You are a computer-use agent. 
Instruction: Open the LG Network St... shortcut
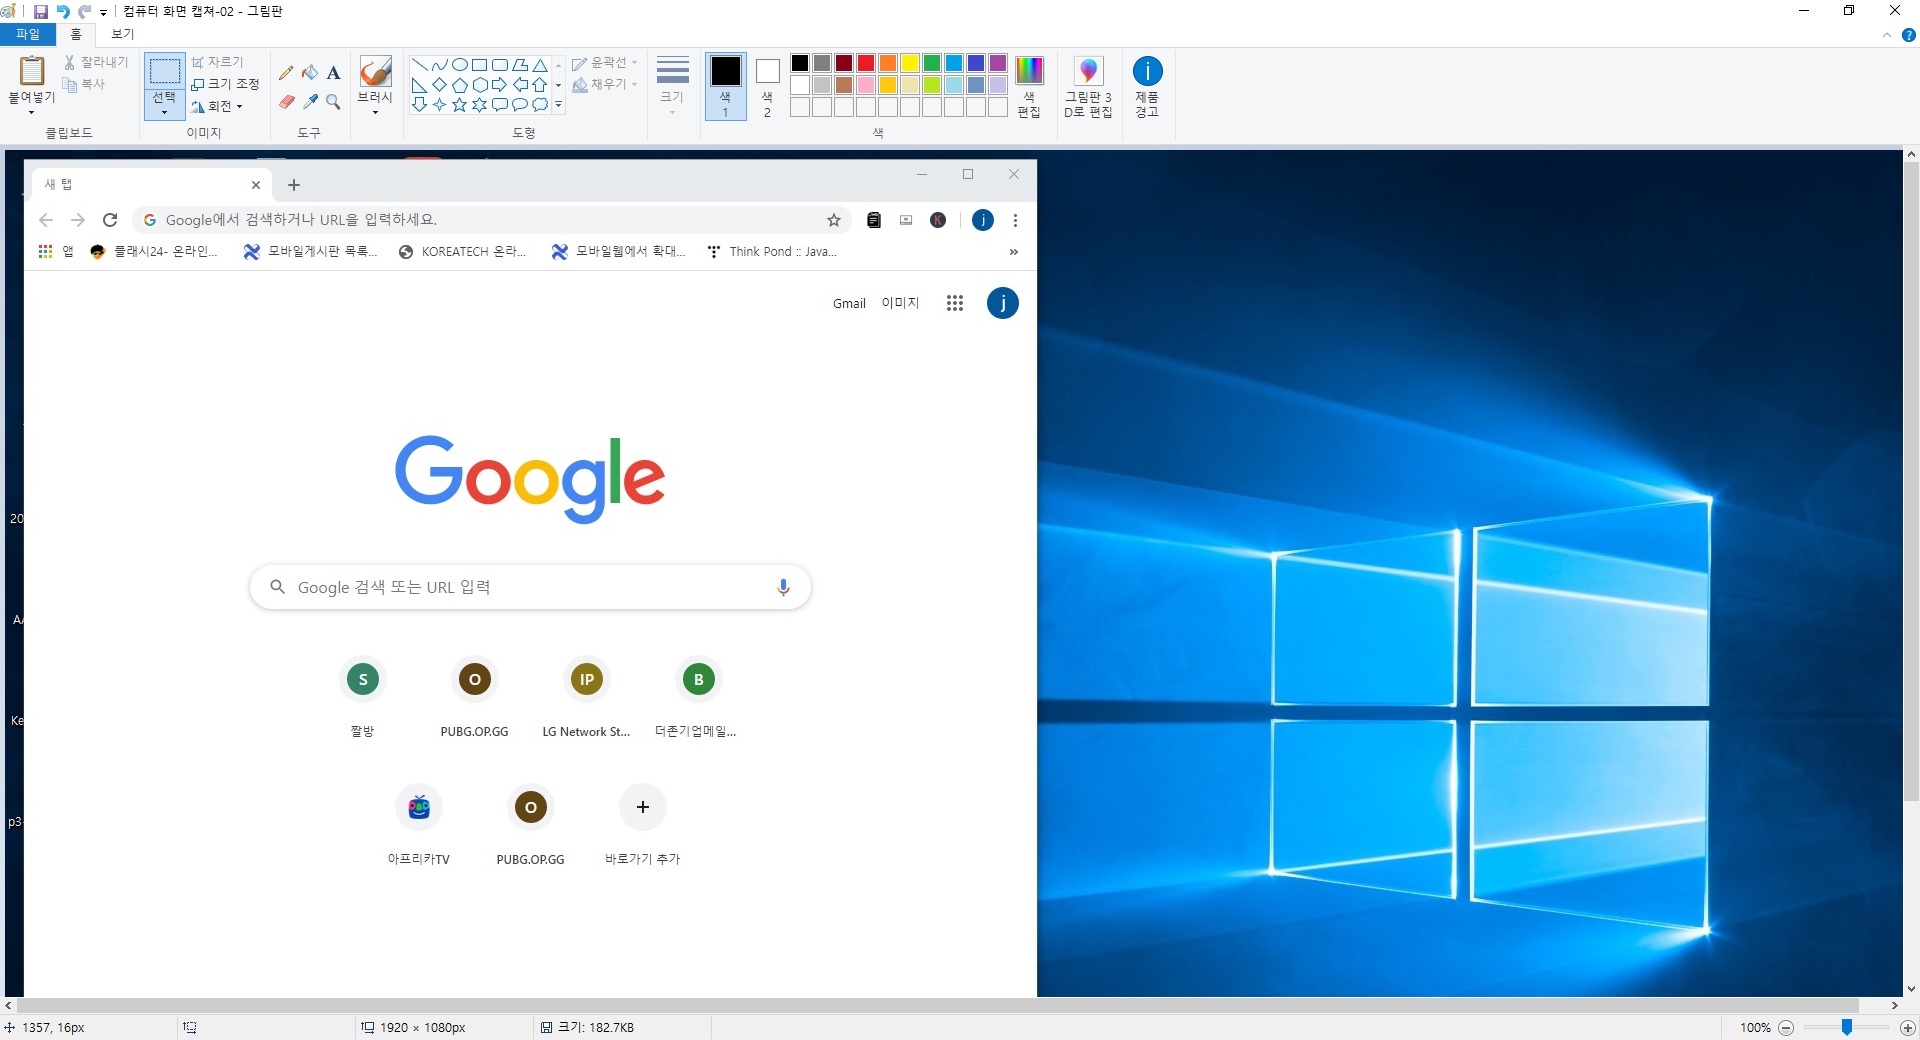pyautogui.click(x=587, y=697)
